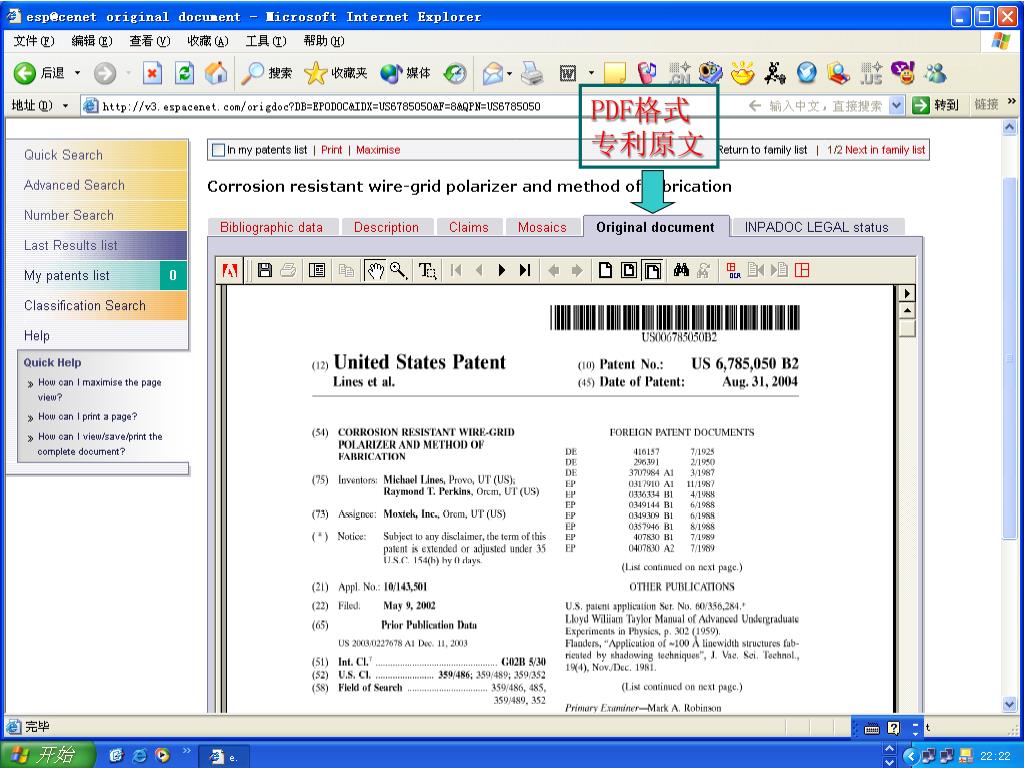Open the 收藏(A) menu
This screenshot has height=768, width=1024.
tap(208, 41)
